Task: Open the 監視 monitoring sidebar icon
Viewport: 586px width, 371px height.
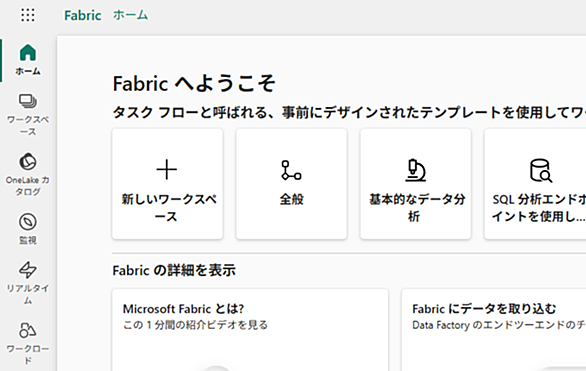Action: click(28, 222)
